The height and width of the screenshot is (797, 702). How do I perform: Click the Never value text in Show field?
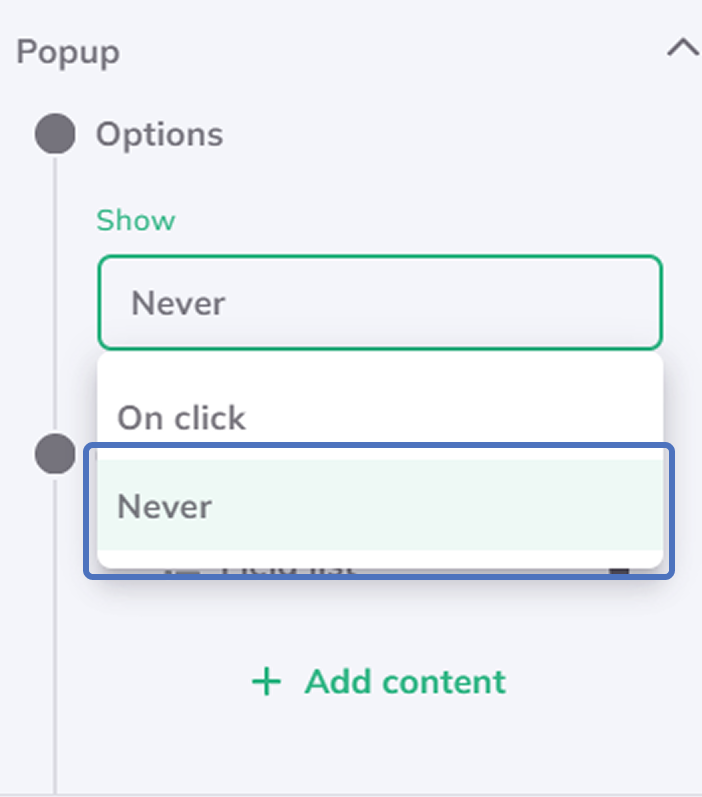pyautogui.click(x=178, y=302)
